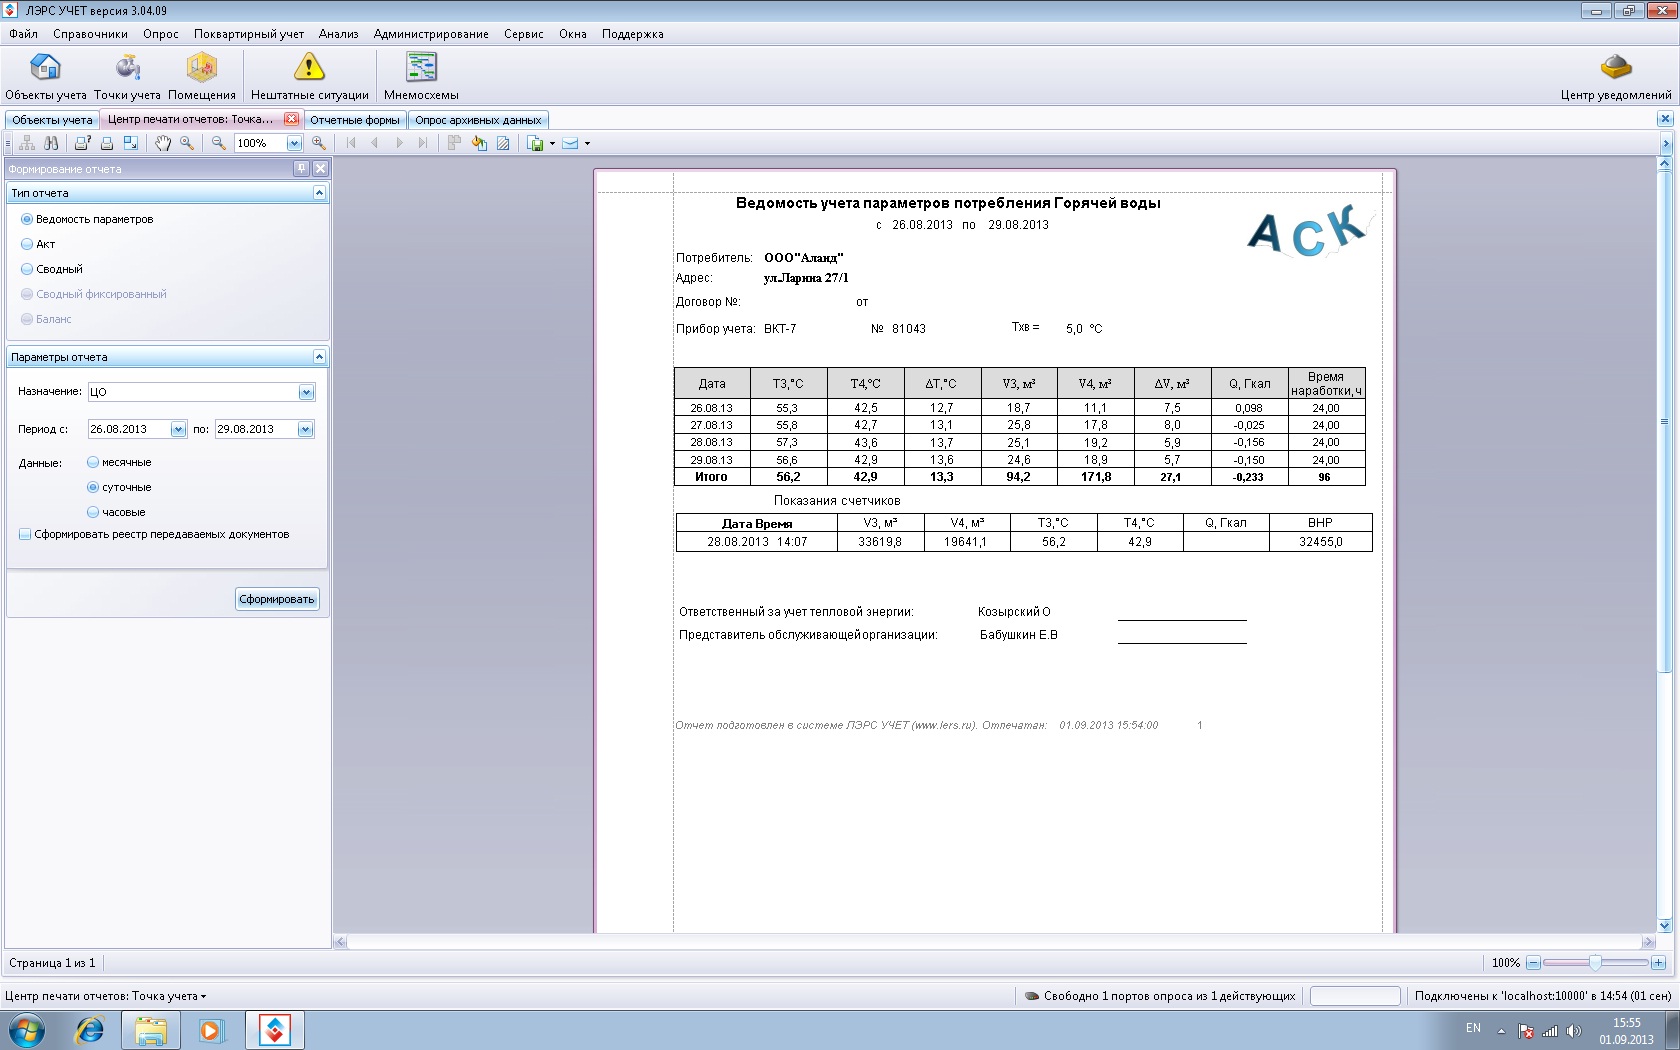This screenshot has height=1050, width=1680.
Task: Open Мнемосхемы toolbar icon
Action: [421, 77]
